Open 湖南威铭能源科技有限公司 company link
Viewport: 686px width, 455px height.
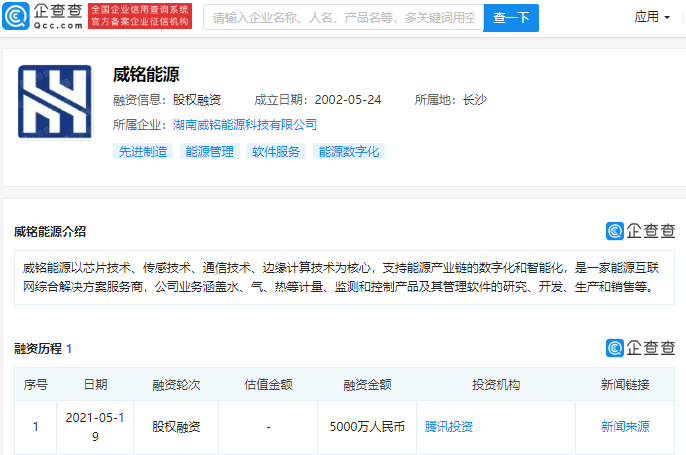pyautogui.click(x=245, y=125)
